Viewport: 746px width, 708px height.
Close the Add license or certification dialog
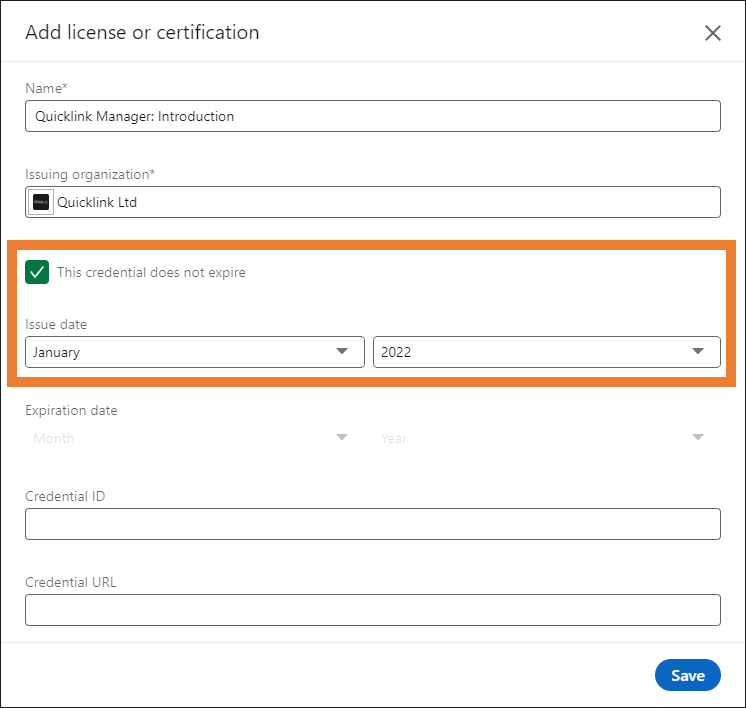coord(712,33)
